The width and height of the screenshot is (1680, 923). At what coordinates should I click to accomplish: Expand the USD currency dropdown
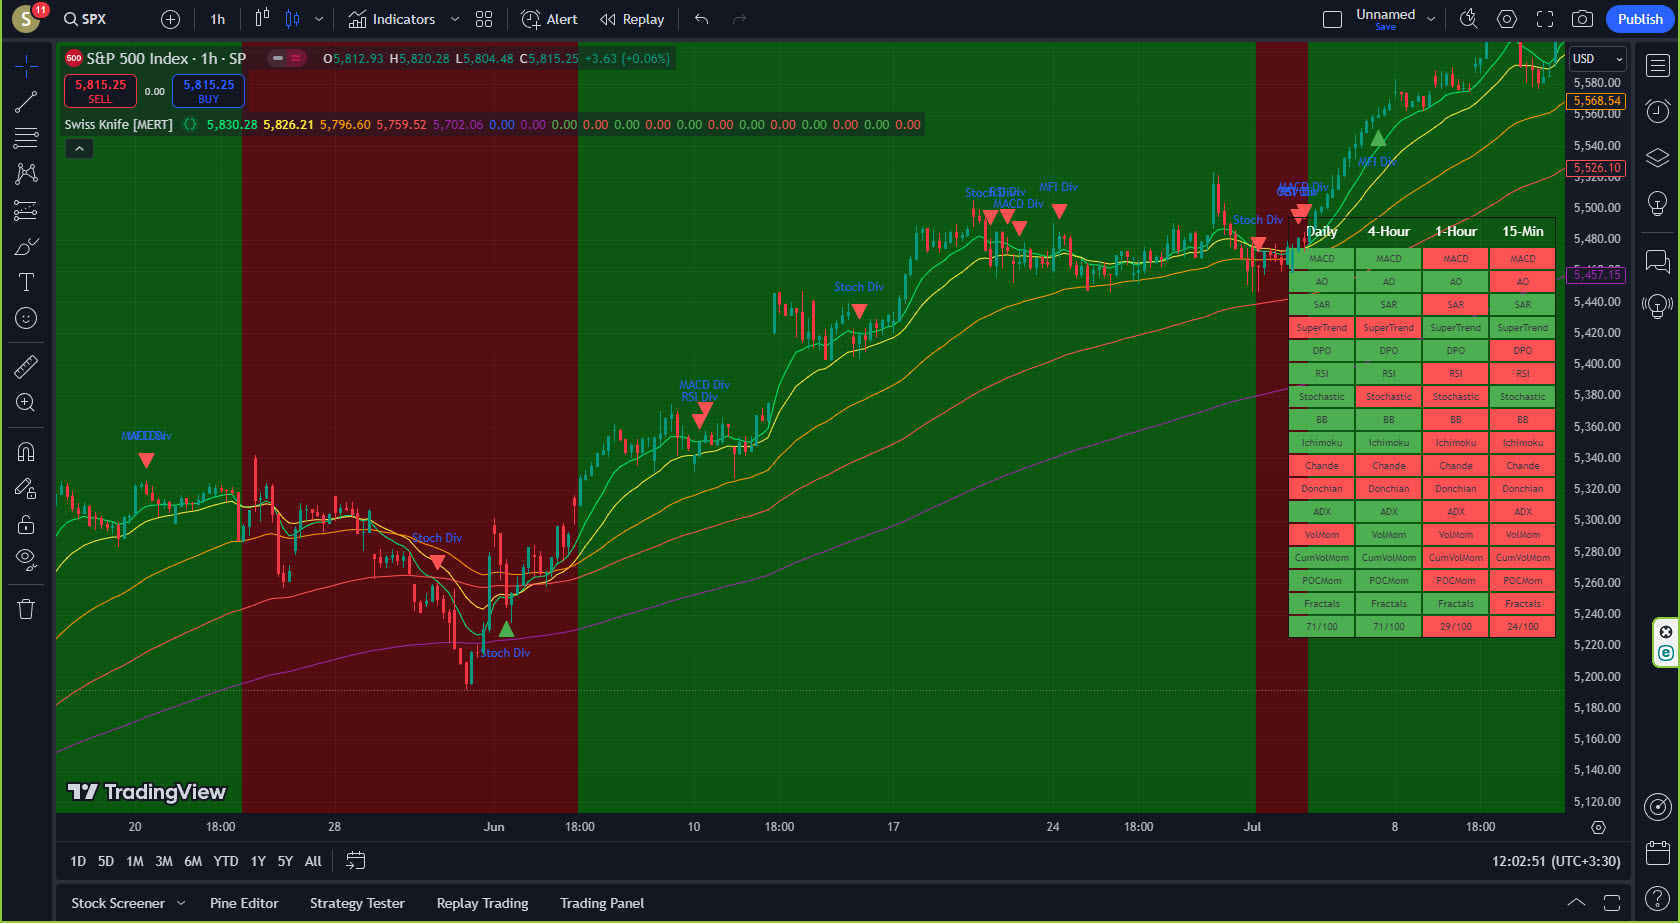(x=1597, y=59)
